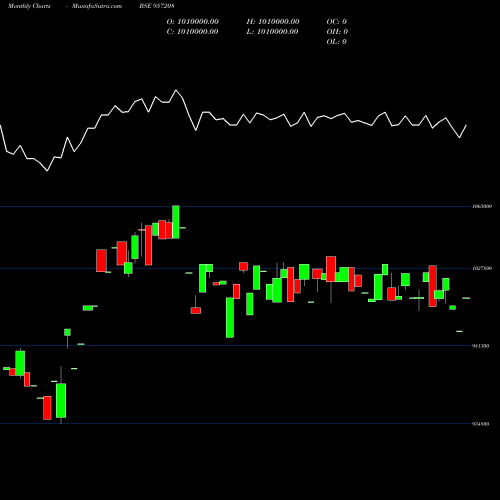Click the peak of the white indicator line
The image size is (500, 500).
pyautogui.click(x=176, y=90)
